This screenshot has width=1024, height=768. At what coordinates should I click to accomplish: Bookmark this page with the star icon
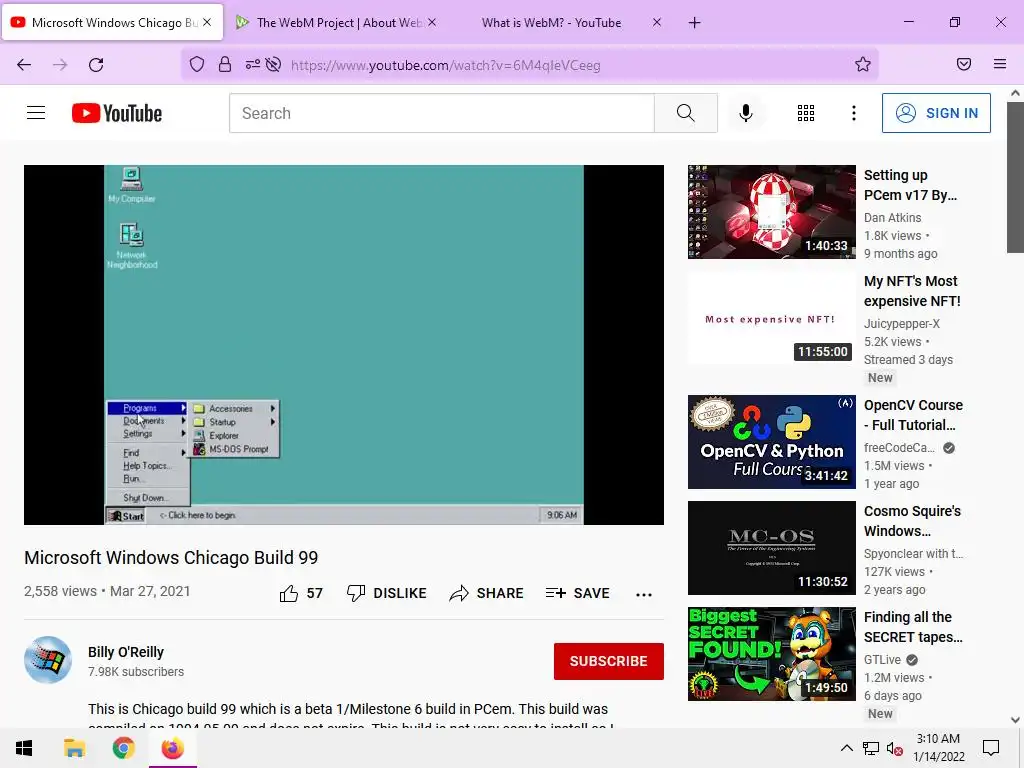click(x=863, y=64)
